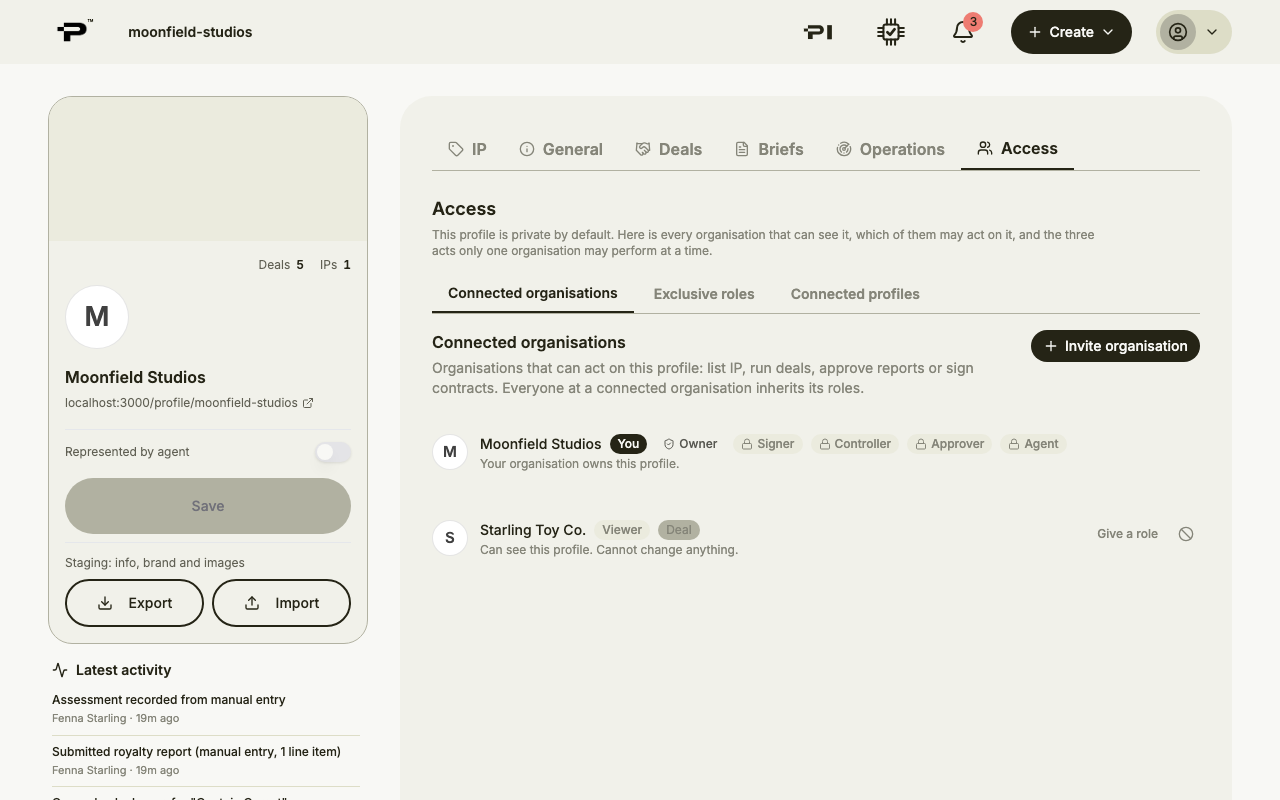Click the Latest activity pulse icon

60,670
